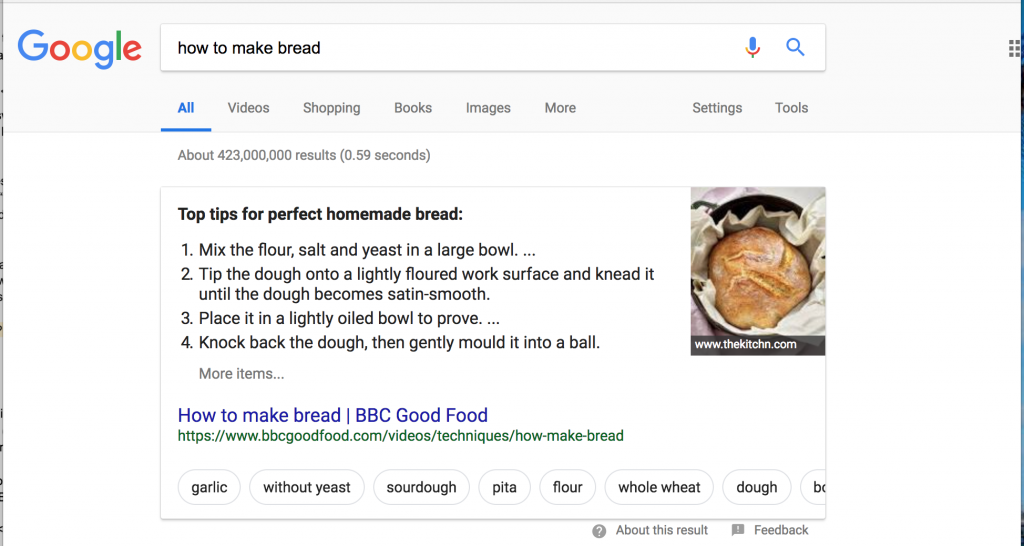Open the Settings dropdown menu

pyautogui.click(x=717, y=108)
